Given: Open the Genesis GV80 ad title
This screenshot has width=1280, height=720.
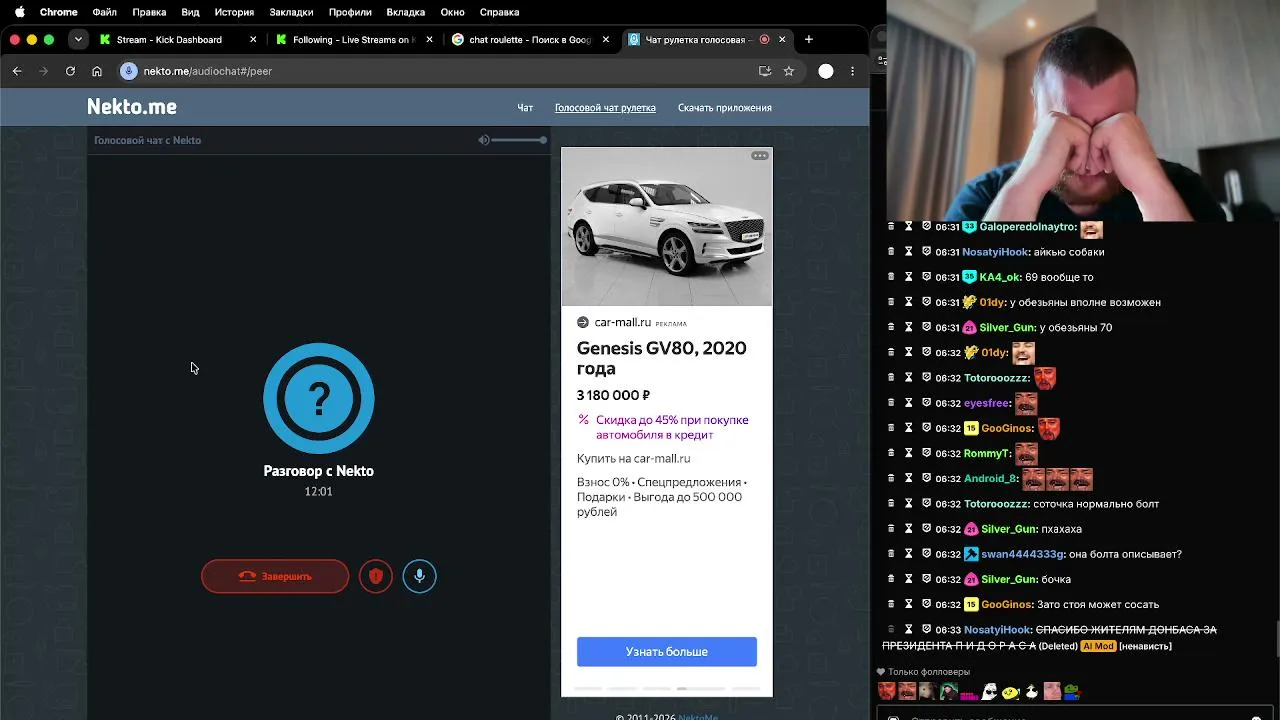Looking at the screenshot, I should 662,358.
